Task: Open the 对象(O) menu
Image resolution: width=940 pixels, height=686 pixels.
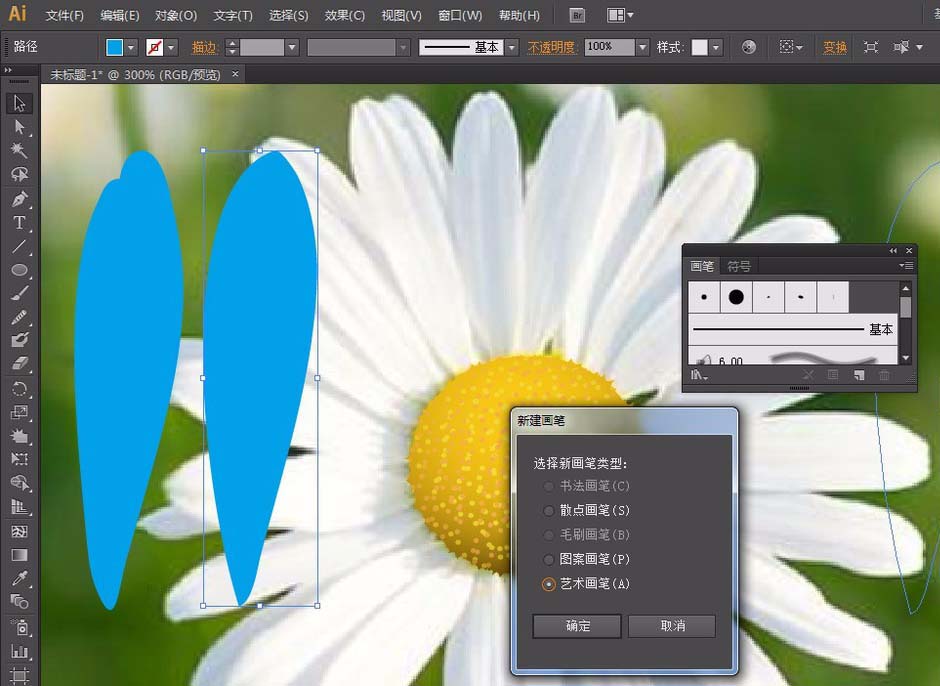Action: click(x=176, y=16)
